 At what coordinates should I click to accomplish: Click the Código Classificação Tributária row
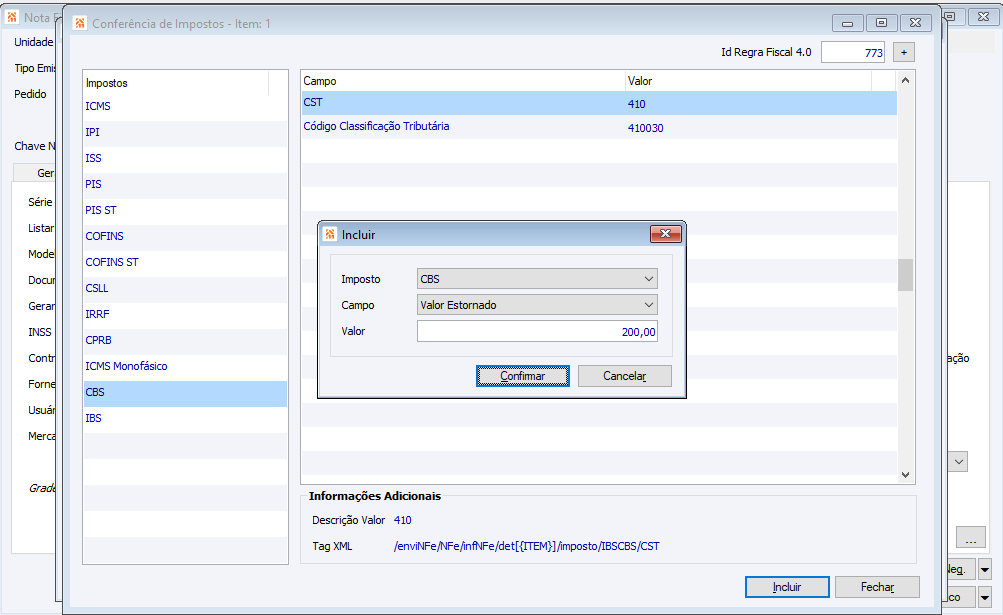(599, 127)
